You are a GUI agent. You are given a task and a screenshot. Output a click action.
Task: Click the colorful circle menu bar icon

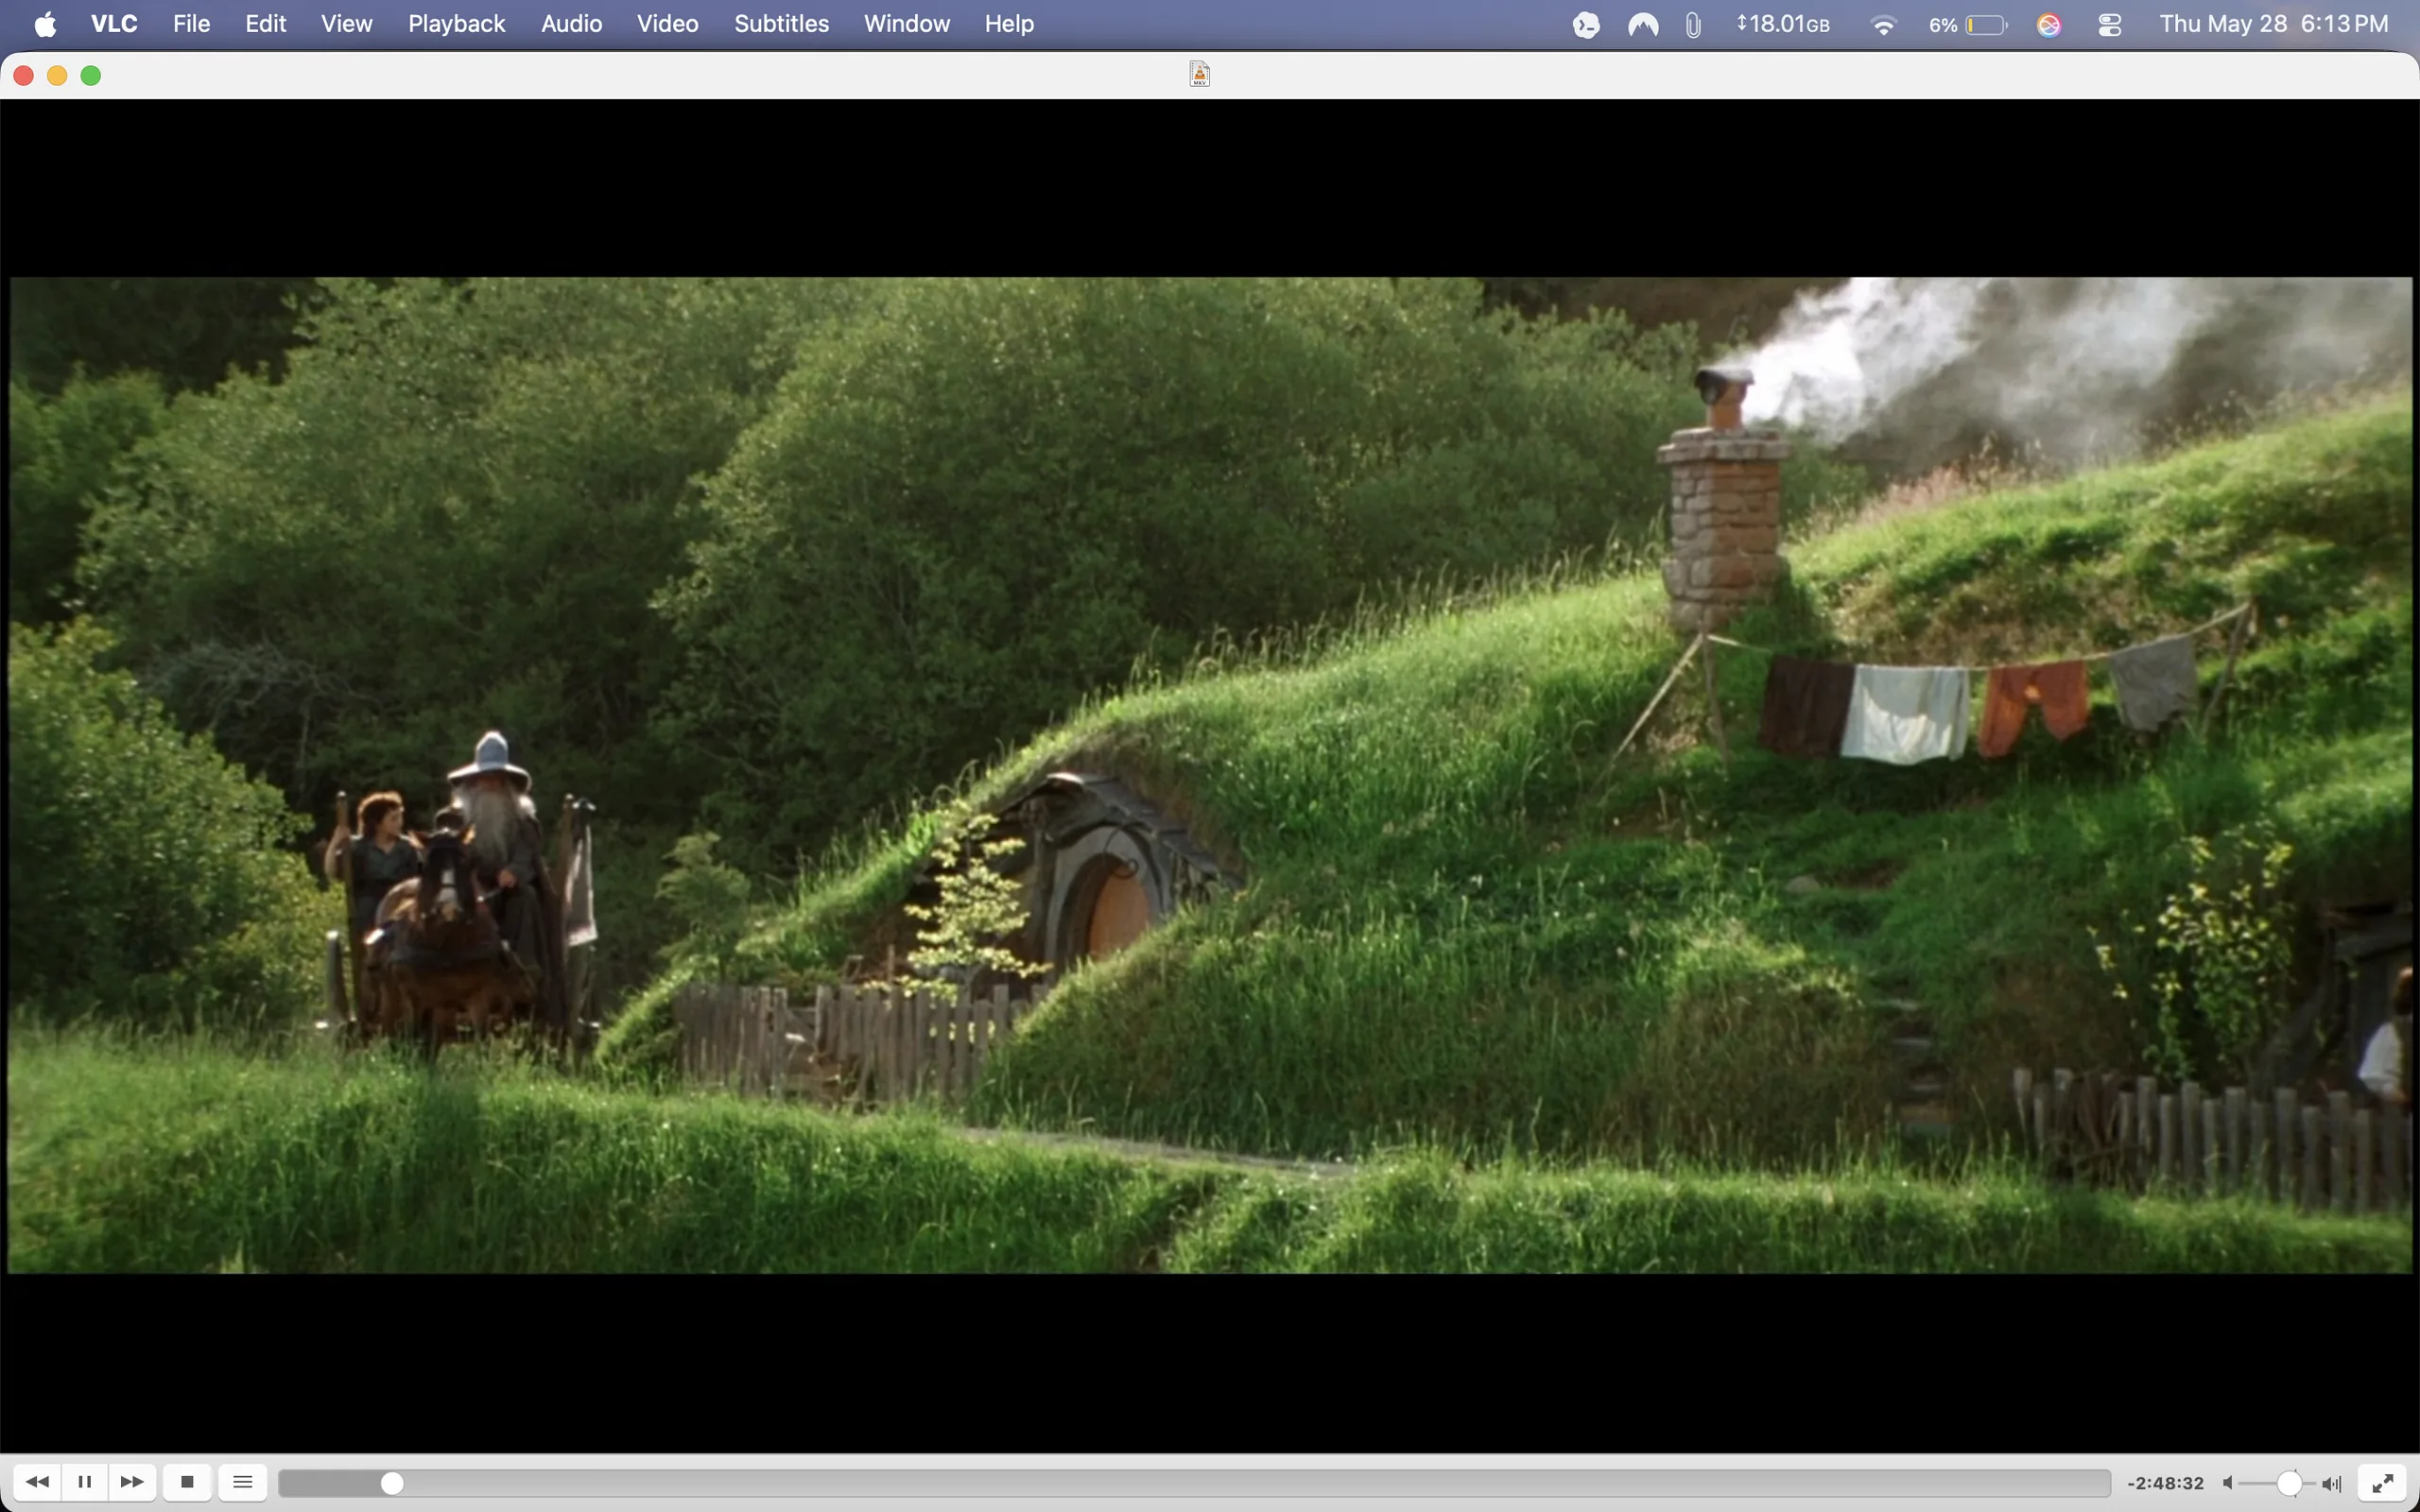[x=2048, y=25]
